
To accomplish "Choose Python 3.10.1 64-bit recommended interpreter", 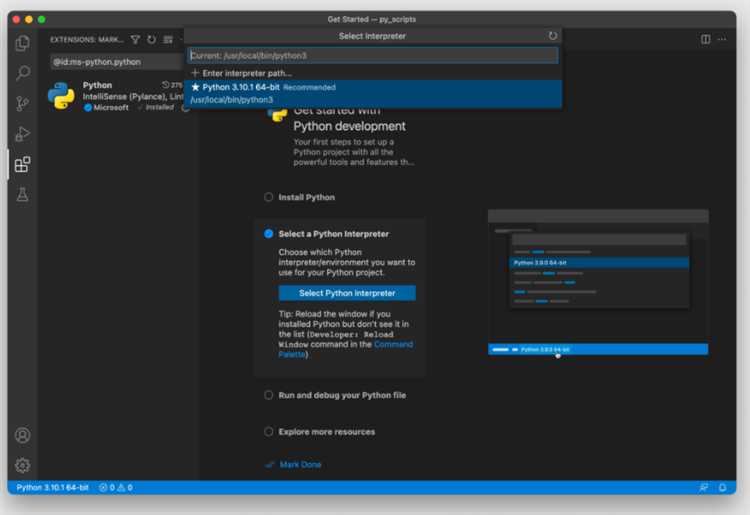I will 373,93.
